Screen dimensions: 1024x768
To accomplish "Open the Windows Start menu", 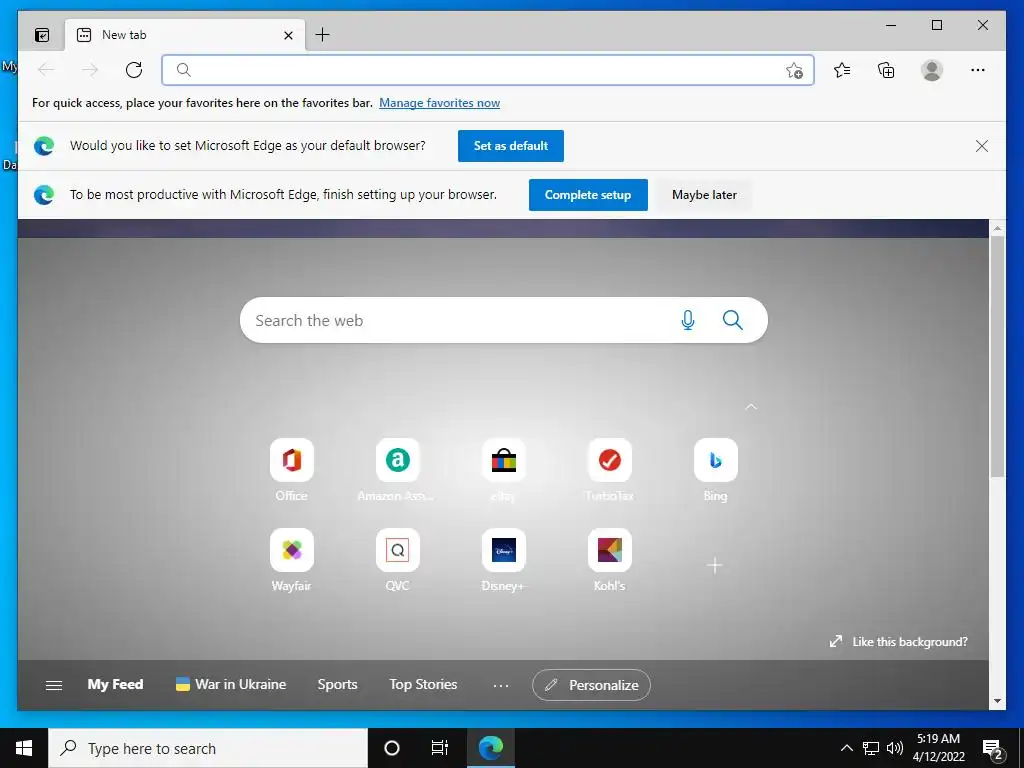I will click(x=24, y=748).
